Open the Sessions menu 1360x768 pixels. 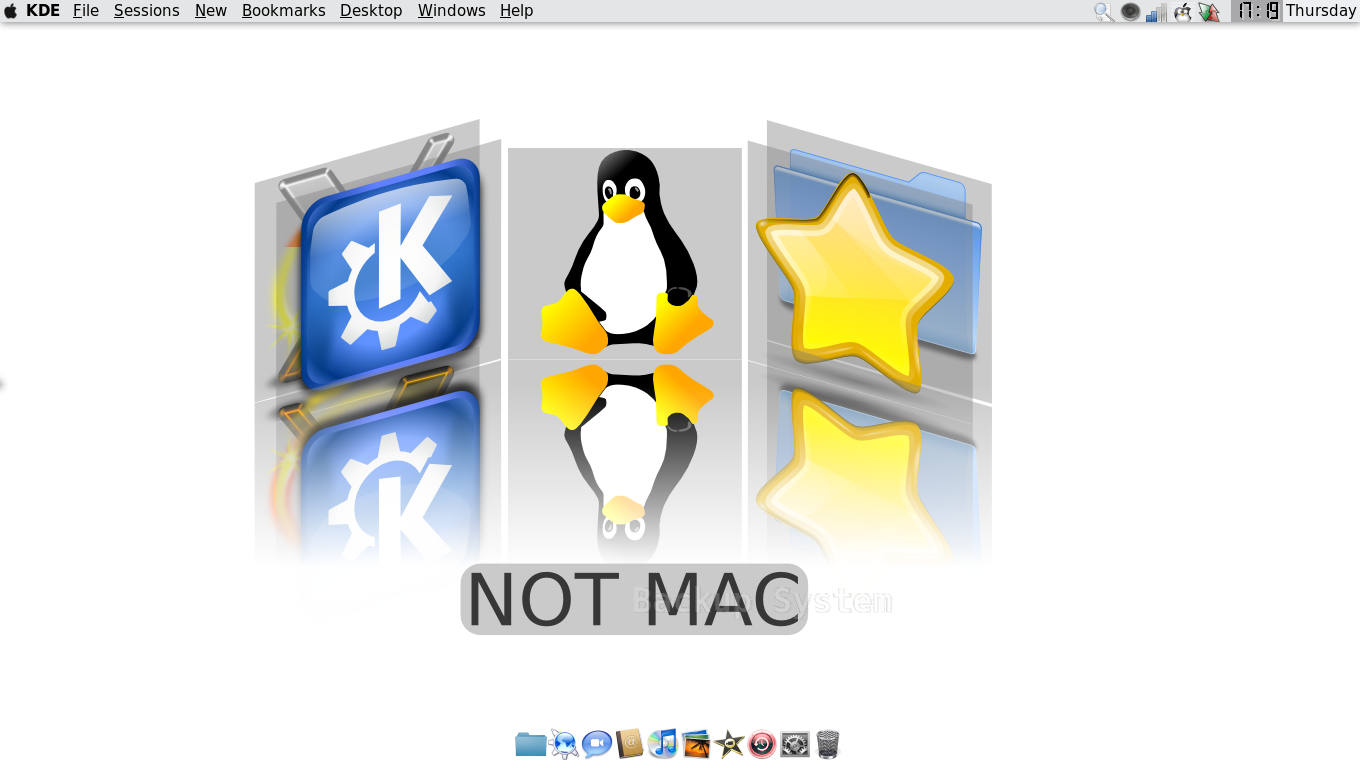[147, 11]
